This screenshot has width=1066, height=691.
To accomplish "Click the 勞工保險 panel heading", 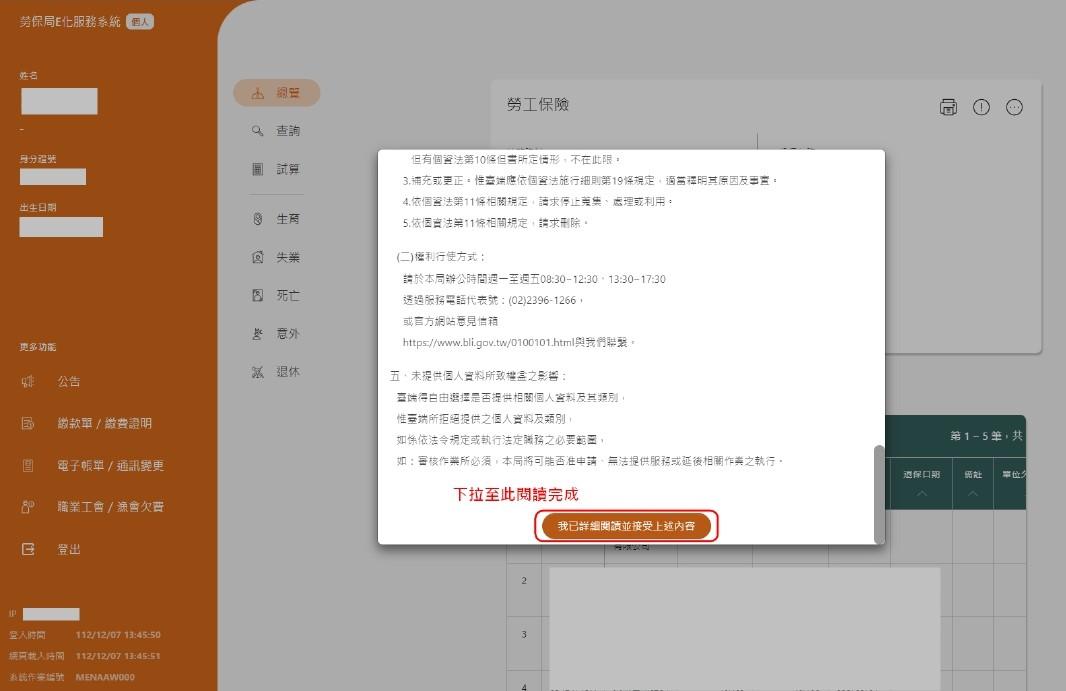I will point(538,104).
